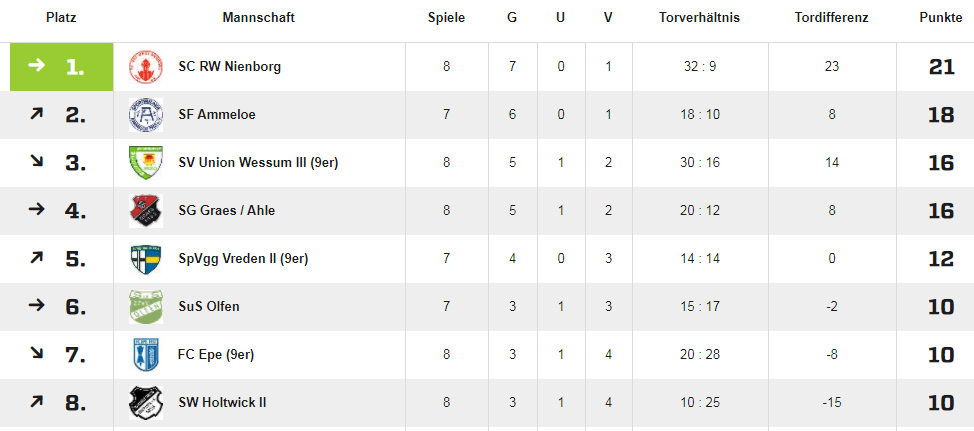Click the SuS Olfen green logo

coord(145,307)
